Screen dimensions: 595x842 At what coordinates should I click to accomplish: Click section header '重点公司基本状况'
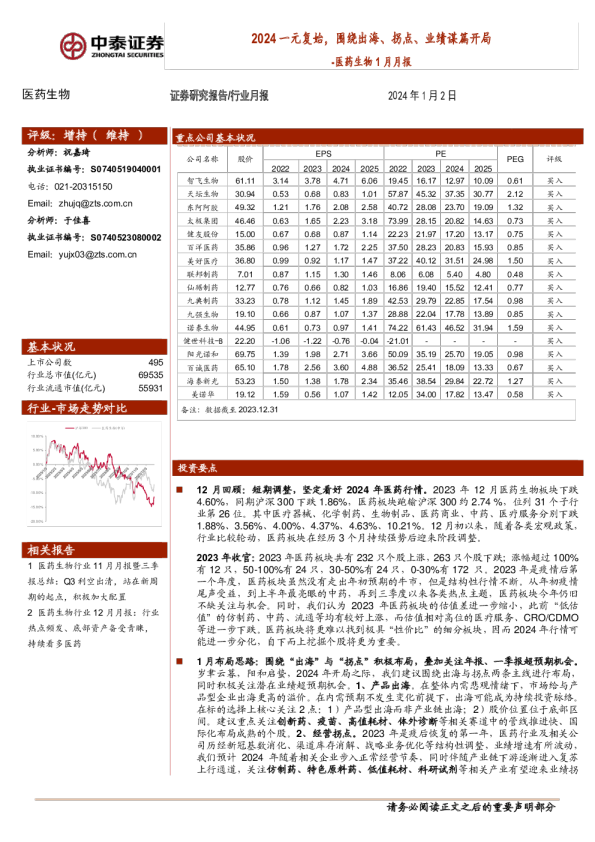[215, 138]
